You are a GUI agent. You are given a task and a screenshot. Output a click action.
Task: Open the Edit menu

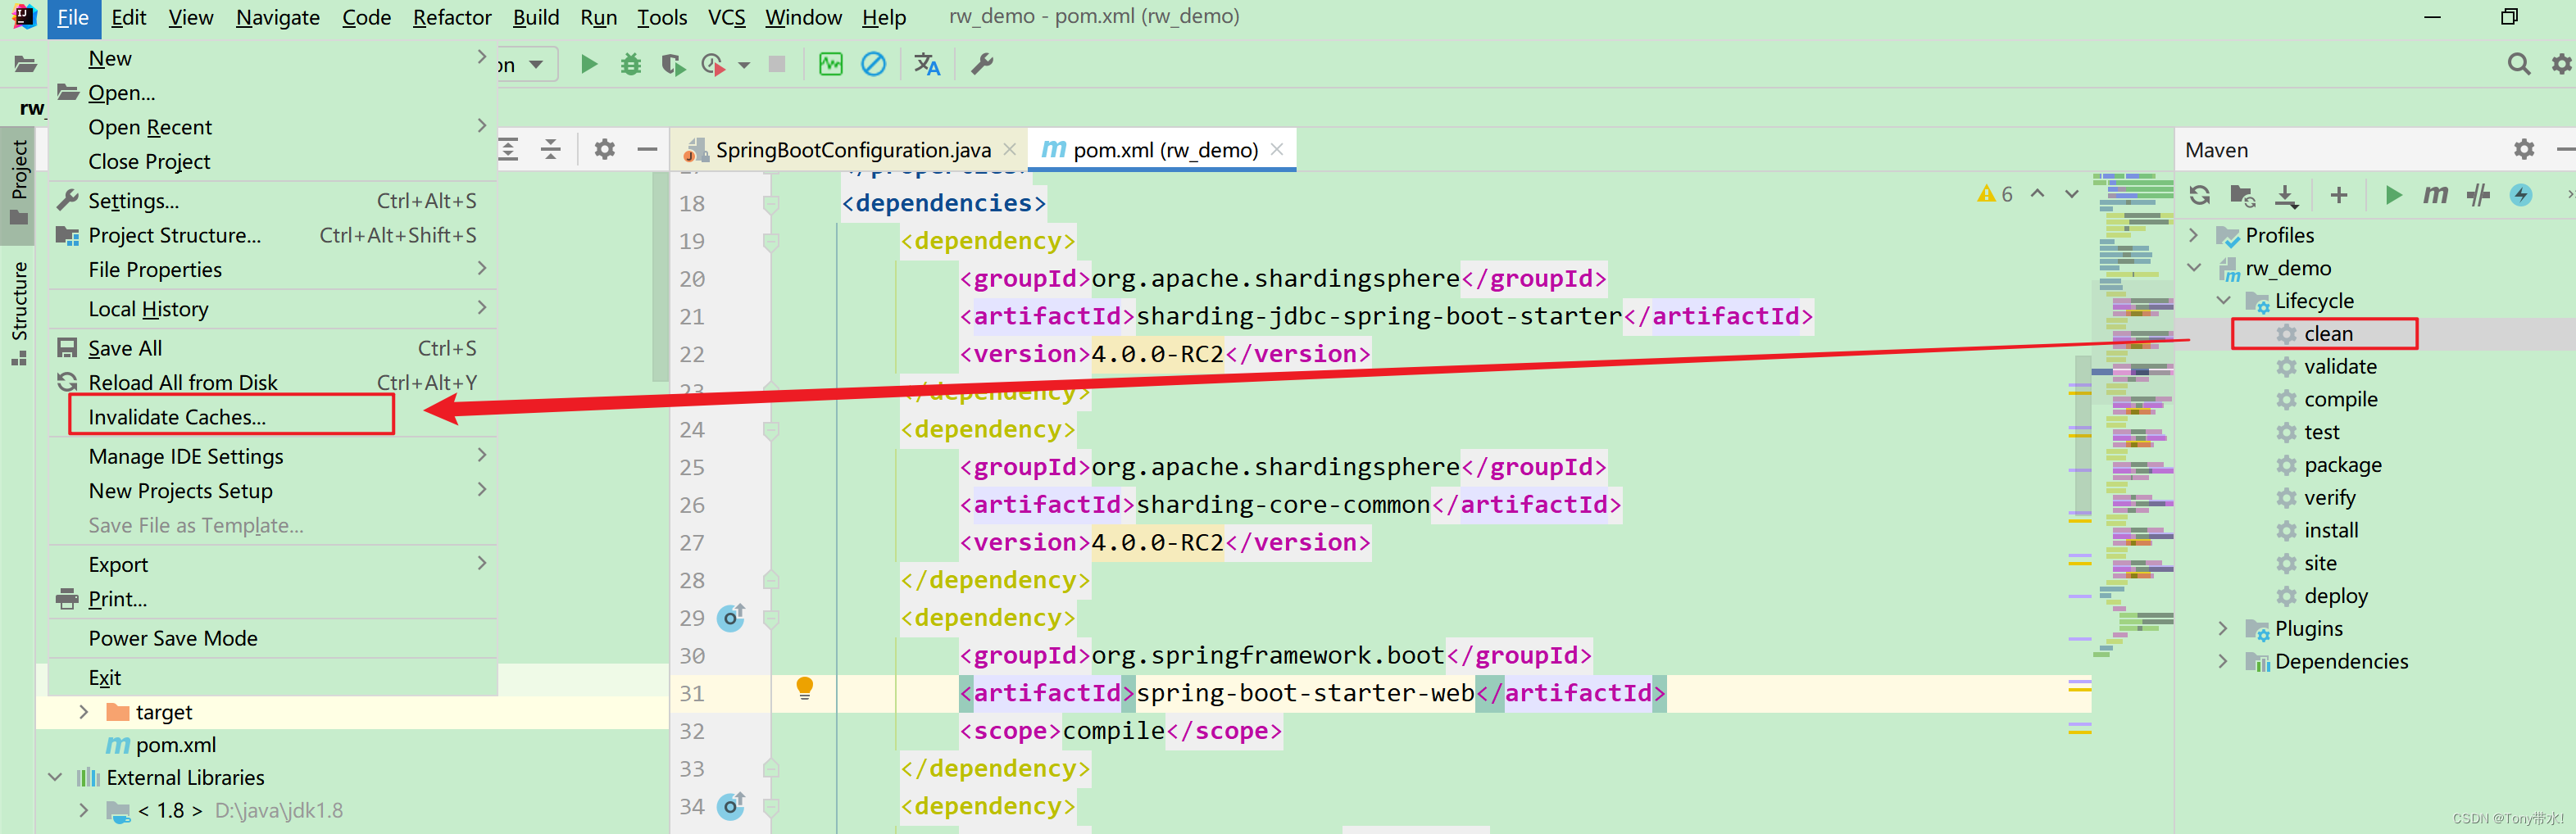pos(129,18)
